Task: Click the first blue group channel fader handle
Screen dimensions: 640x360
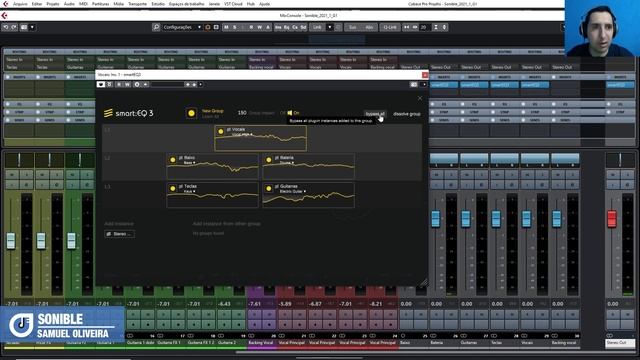Action: 436,219
